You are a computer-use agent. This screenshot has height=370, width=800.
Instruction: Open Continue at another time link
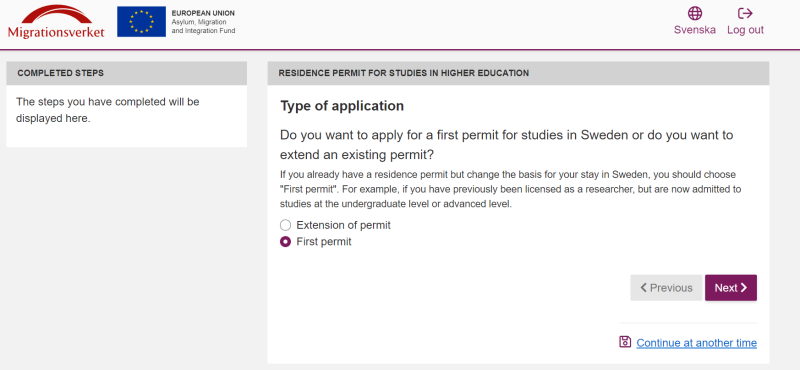coord(696,343)
